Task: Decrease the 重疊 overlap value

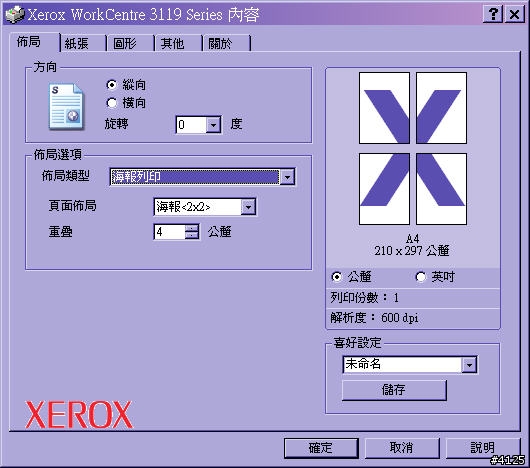Action: click(192, 235)
